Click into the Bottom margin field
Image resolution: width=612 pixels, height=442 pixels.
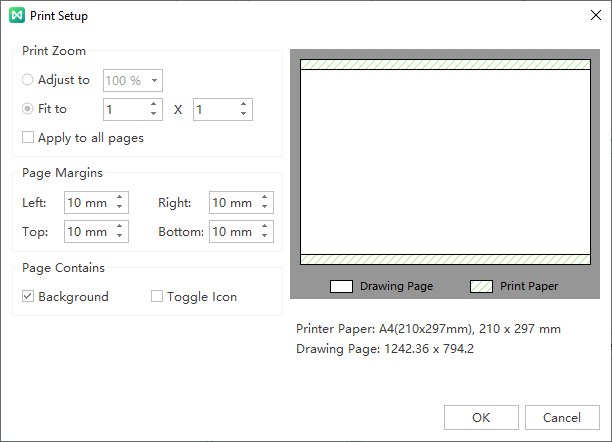tap(241, 232)
